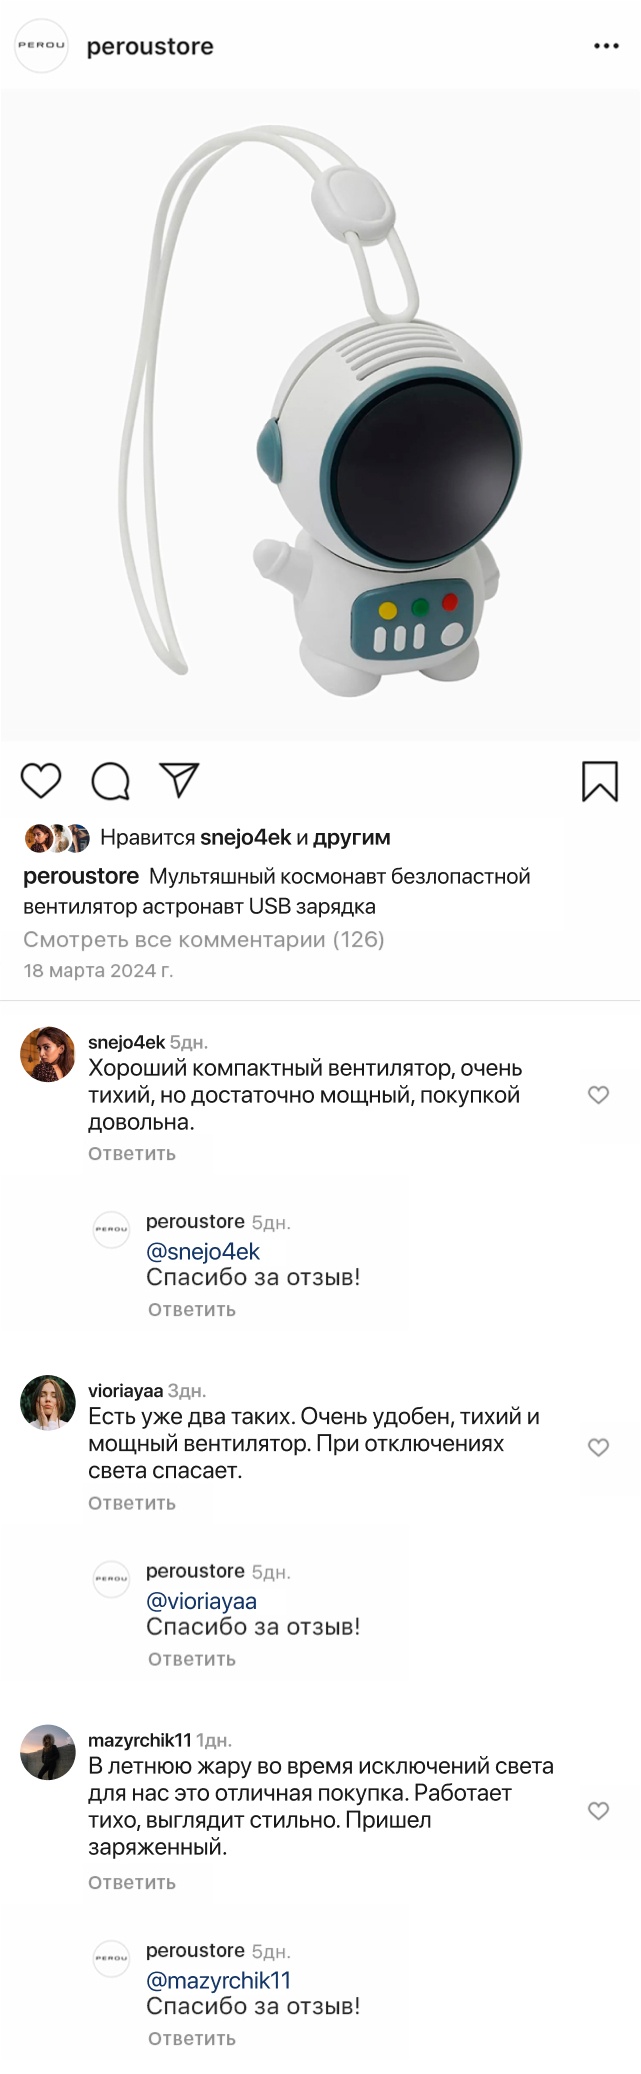
Task: Open vioriayaa's profile picture
Action: 48,1402
